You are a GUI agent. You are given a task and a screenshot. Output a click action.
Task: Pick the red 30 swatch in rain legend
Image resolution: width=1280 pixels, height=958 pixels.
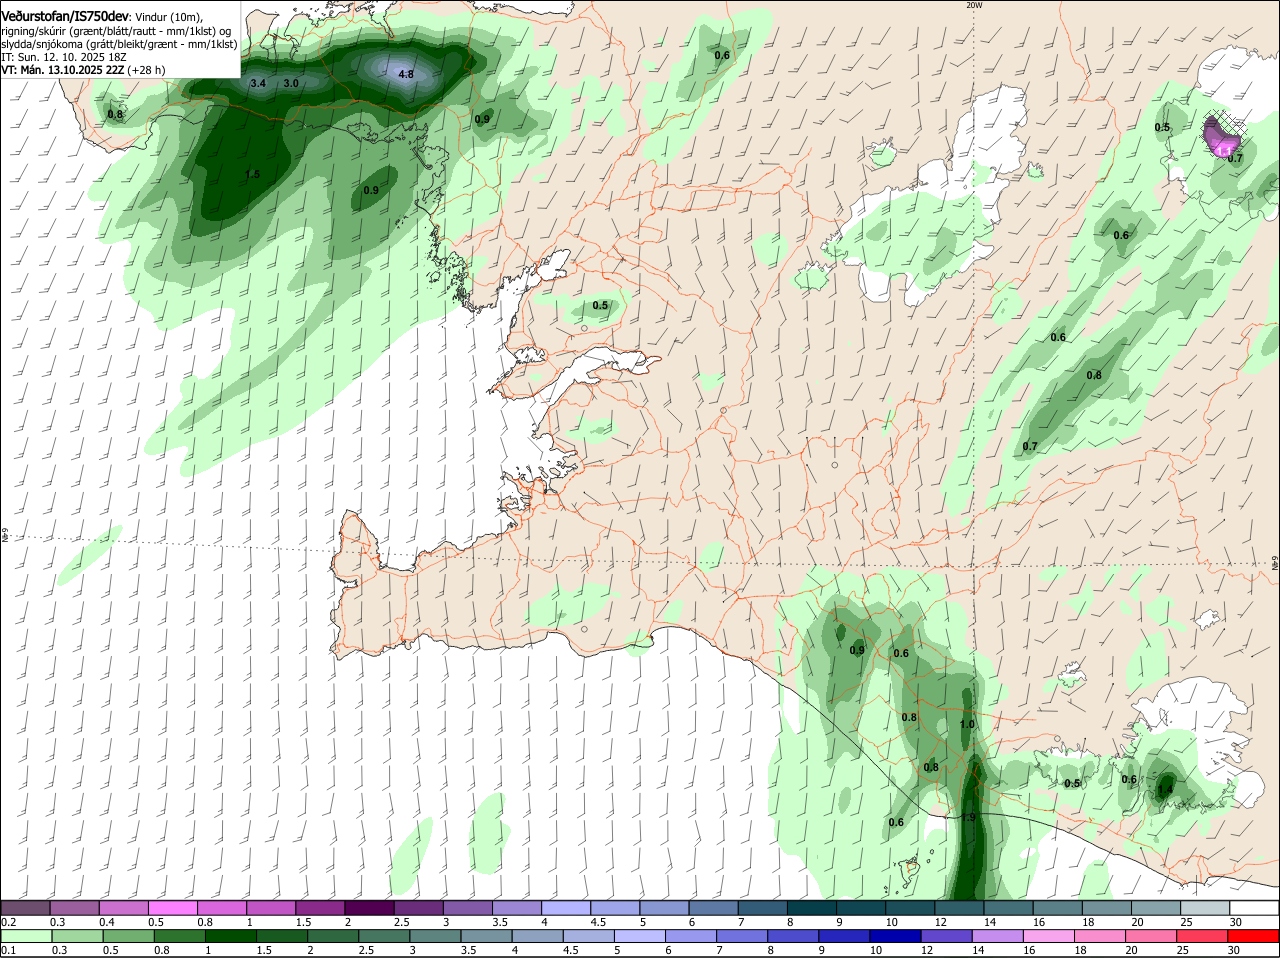[1254, 936]
